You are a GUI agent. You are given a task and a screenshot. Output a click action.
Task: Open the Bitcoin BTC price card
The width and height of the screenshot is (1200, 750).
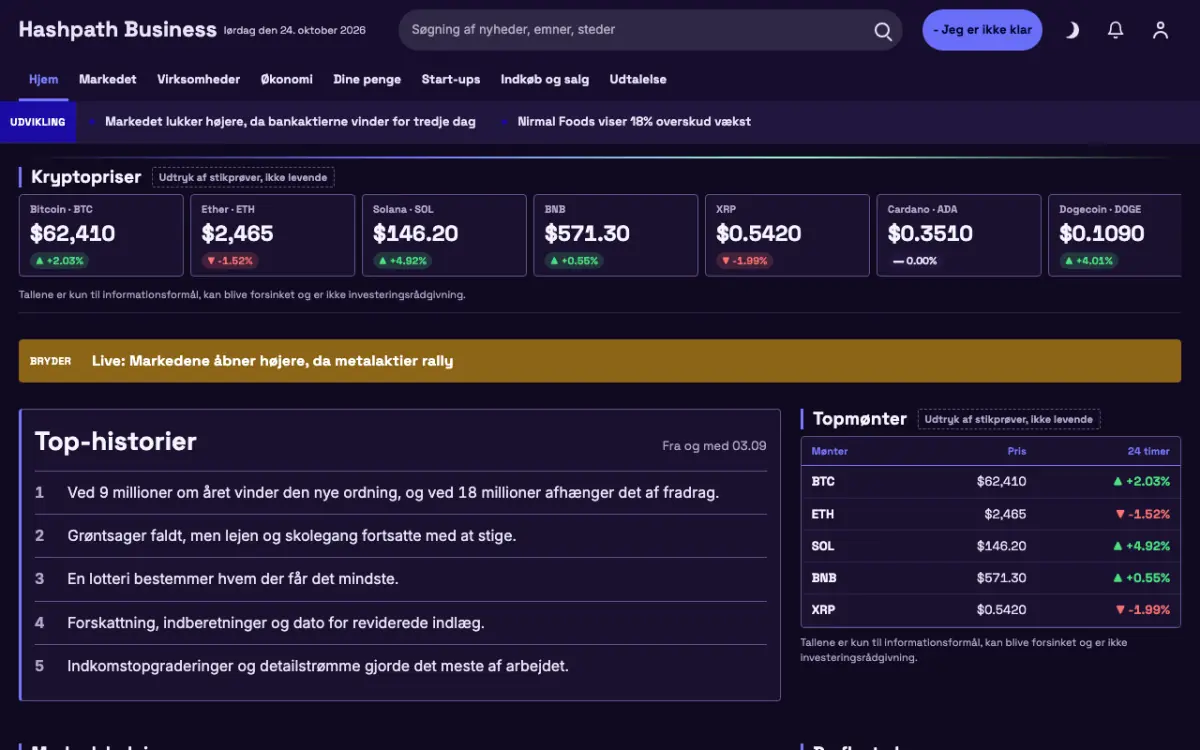101,235
